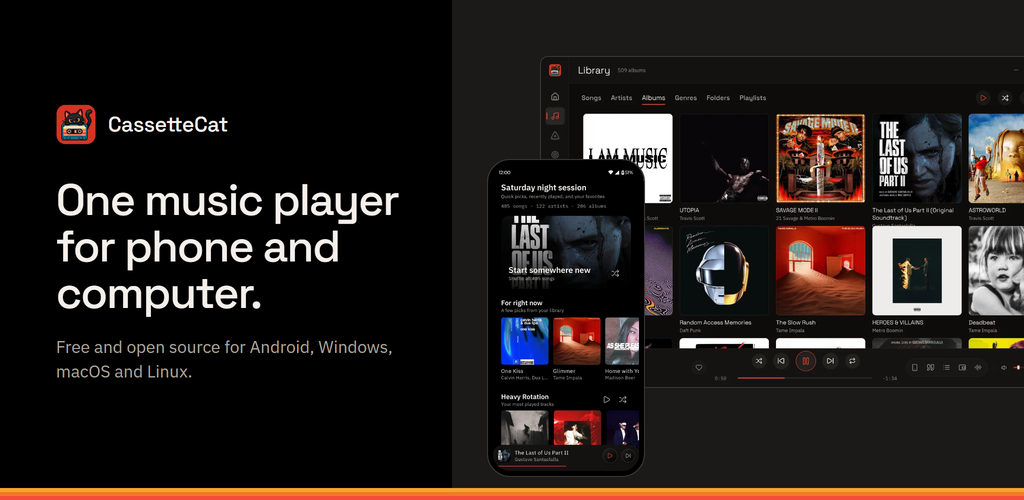Image resolution: width=1024 pixels, height=500 pixels.
Task: Tap Start somewhere new shuffle icon on phone
Action: click(x=615, y=273)
